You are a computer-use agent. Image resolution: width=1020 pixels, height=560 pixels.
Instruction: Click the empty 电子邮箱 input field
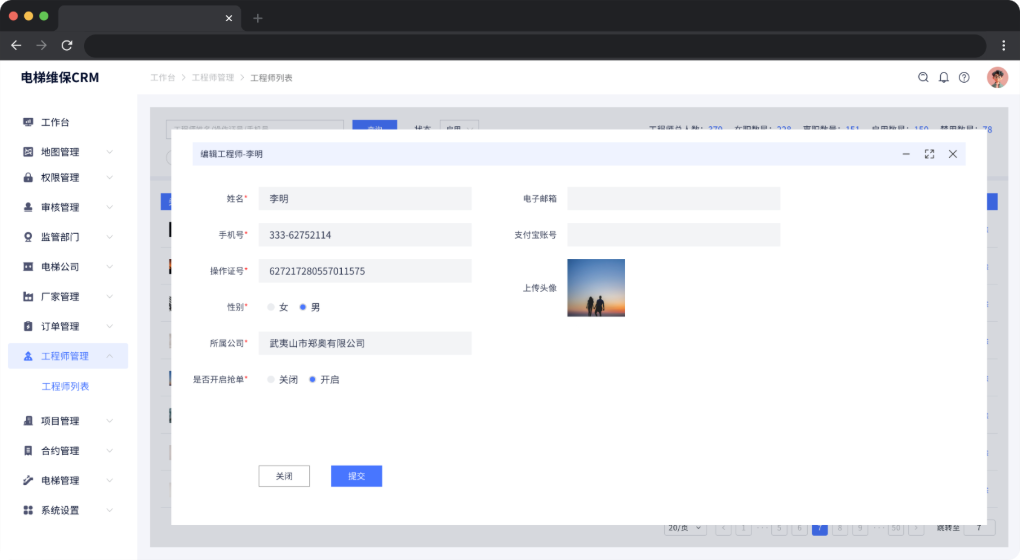coord(673,199)
